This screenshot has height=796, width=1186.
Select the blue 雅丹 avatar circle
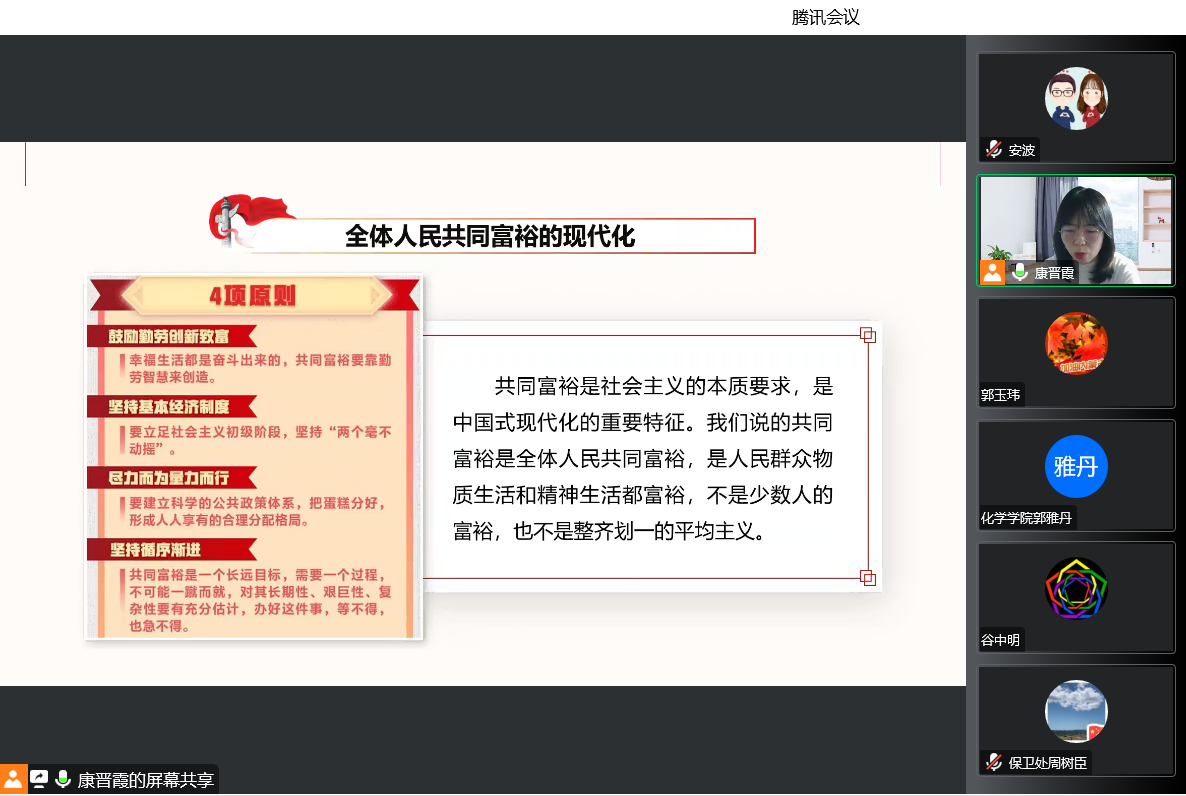coord(1076,466)
